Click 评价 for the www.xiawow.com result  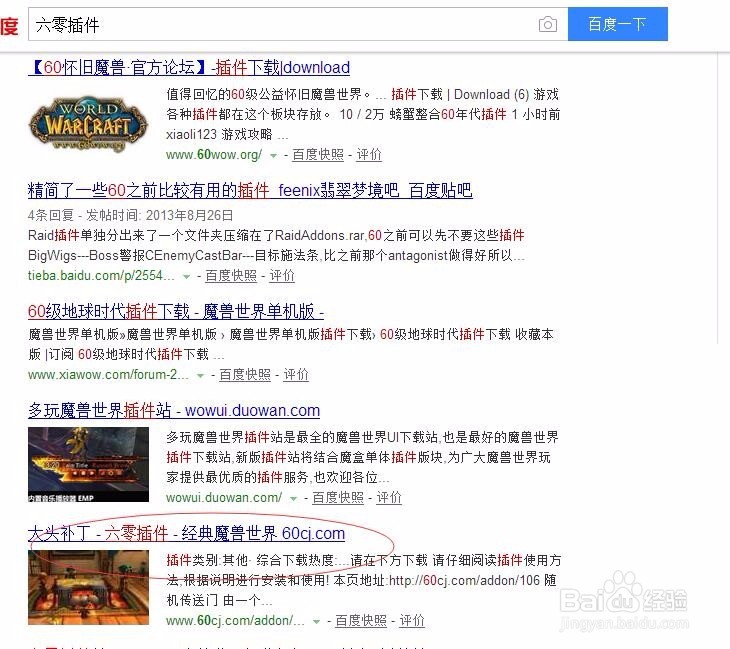tap(296, 375)
